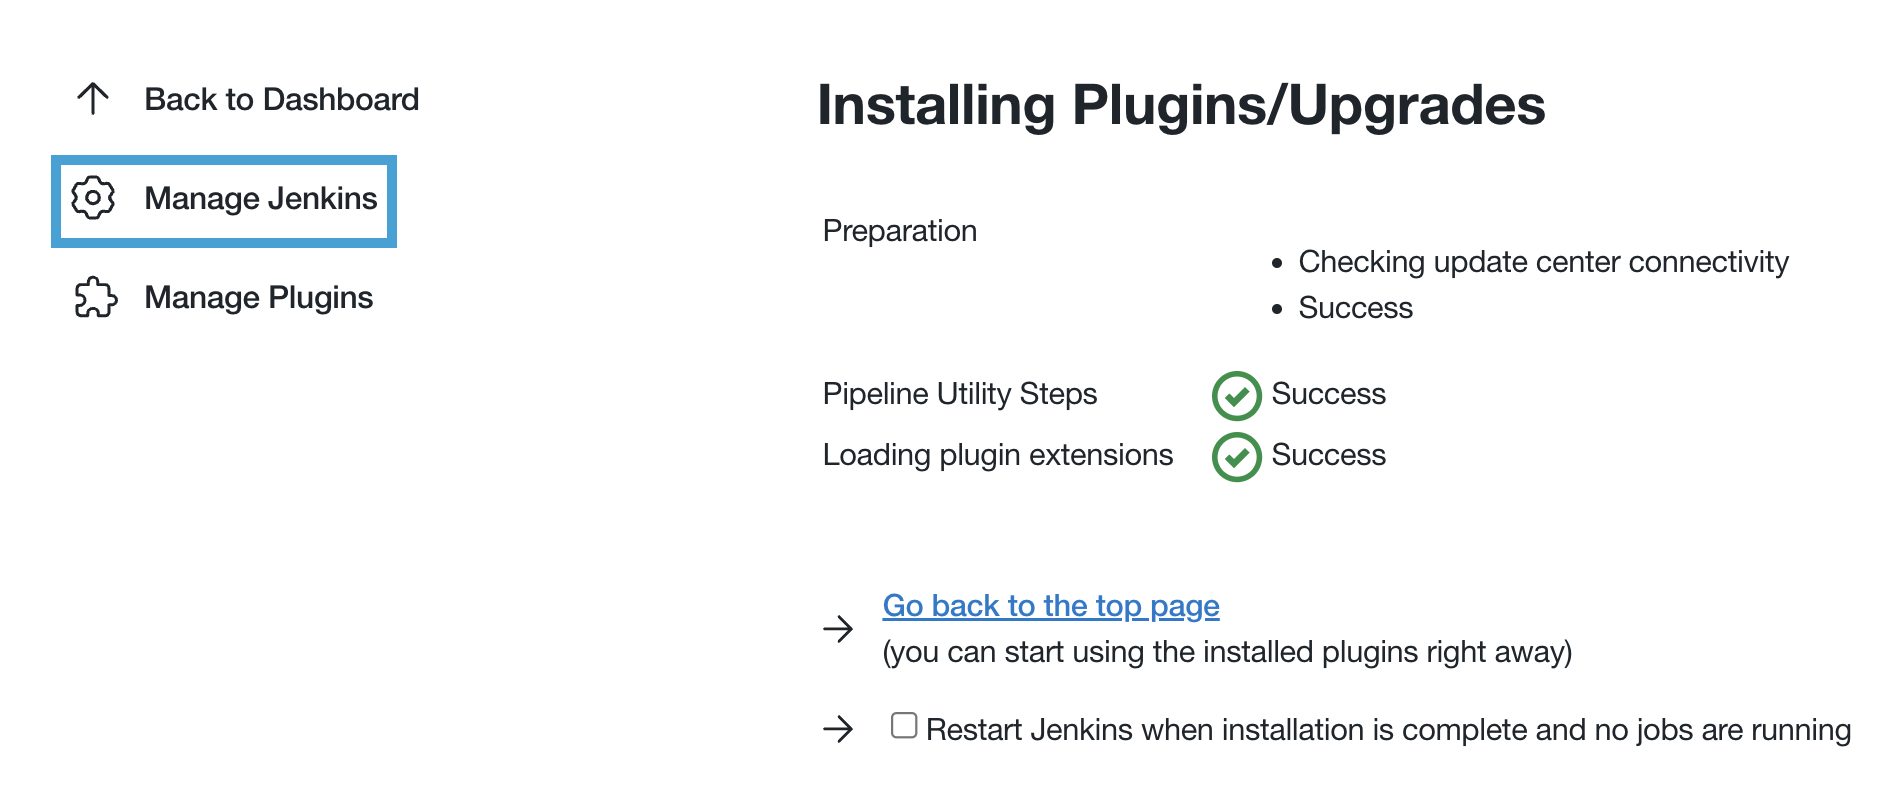This screenshot has width=1890, height=808.
Task: Click the green checkmark beside Pipeline Utility Steps
Action: click(1236, 395)
